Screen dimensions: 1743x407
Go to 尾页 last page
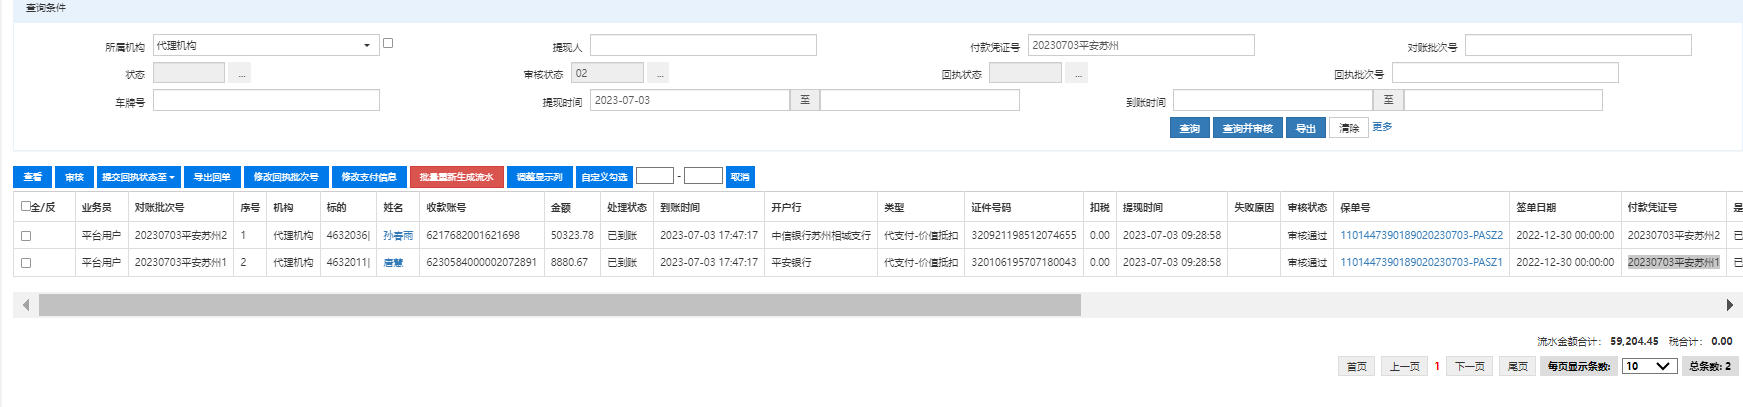1518,366
